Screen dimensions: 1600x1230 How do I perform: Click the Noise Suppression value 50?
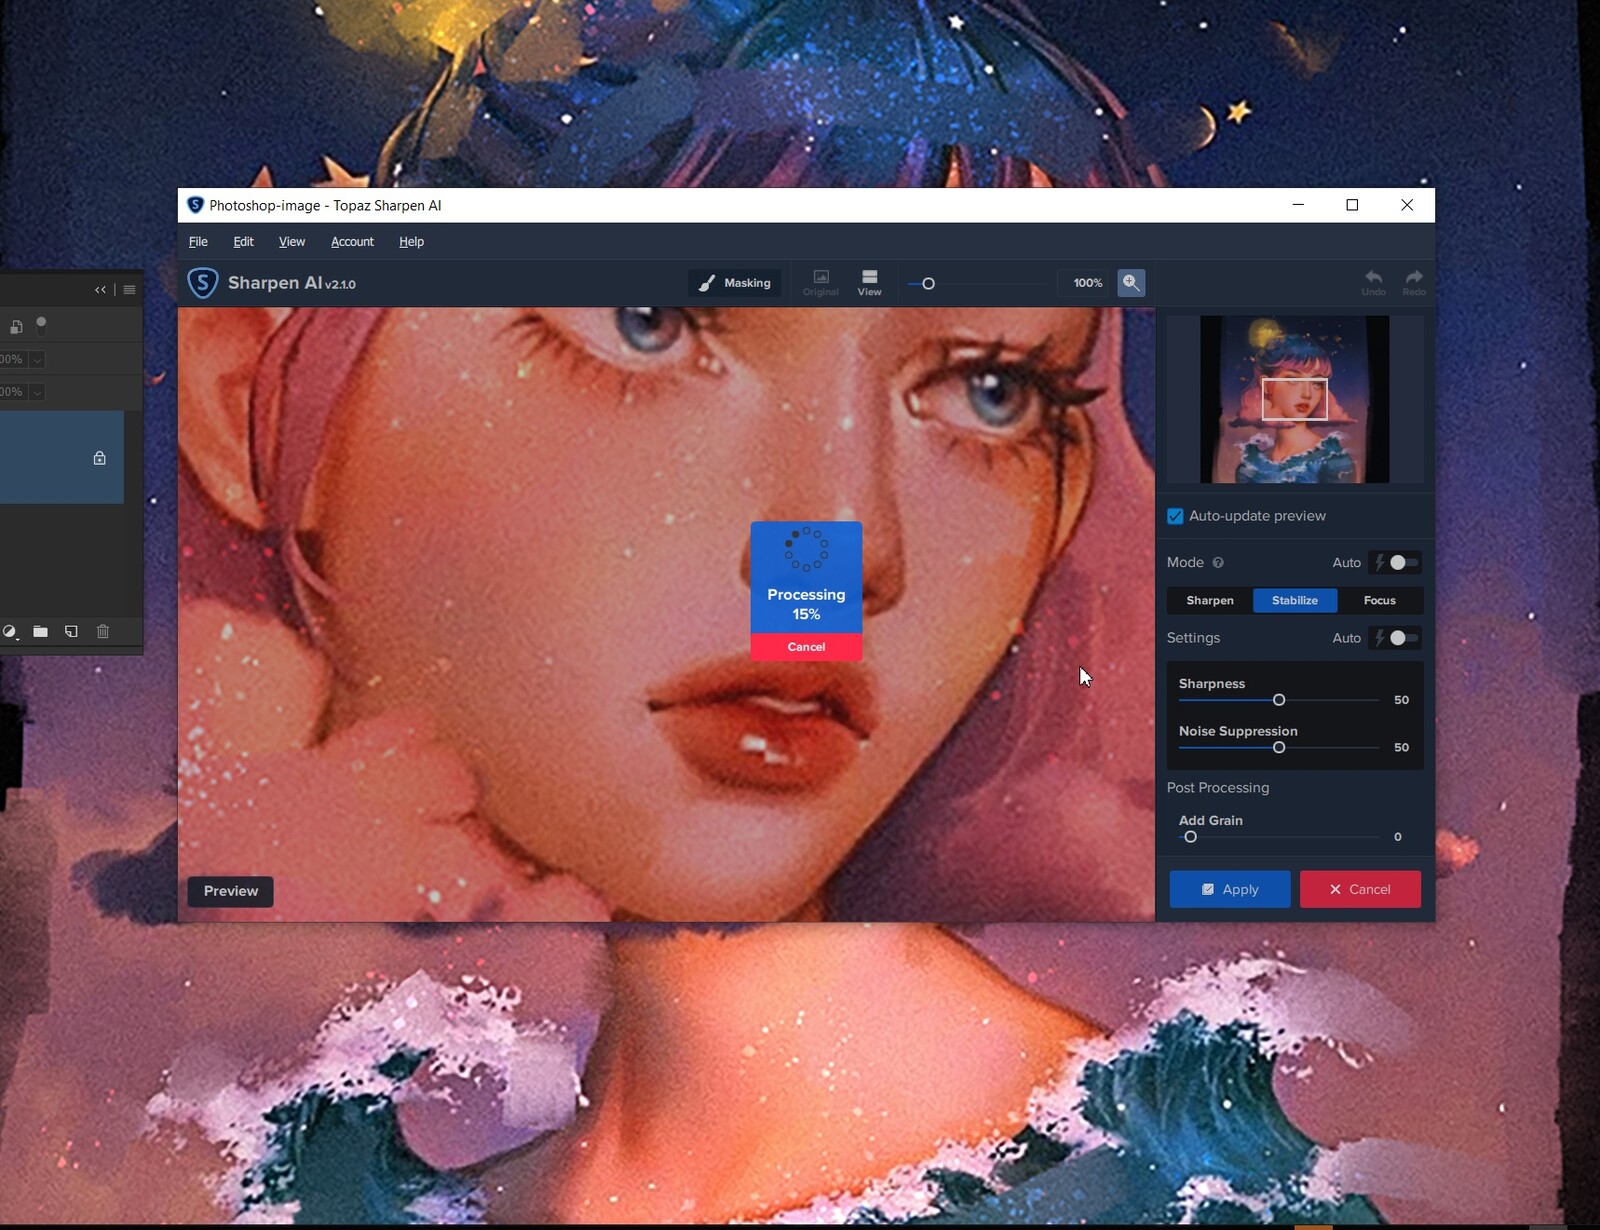coord(1401,748)
